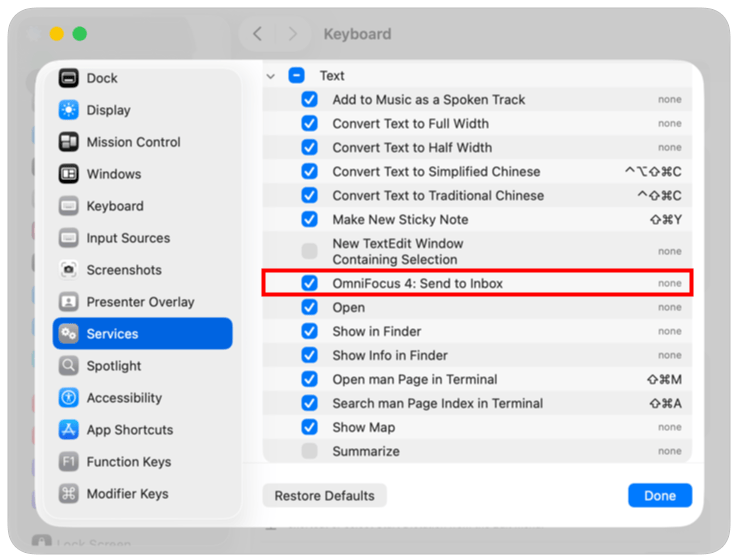The image size is (736, 560).
Task: Select the Display sun icon
Action: point(68,110)
